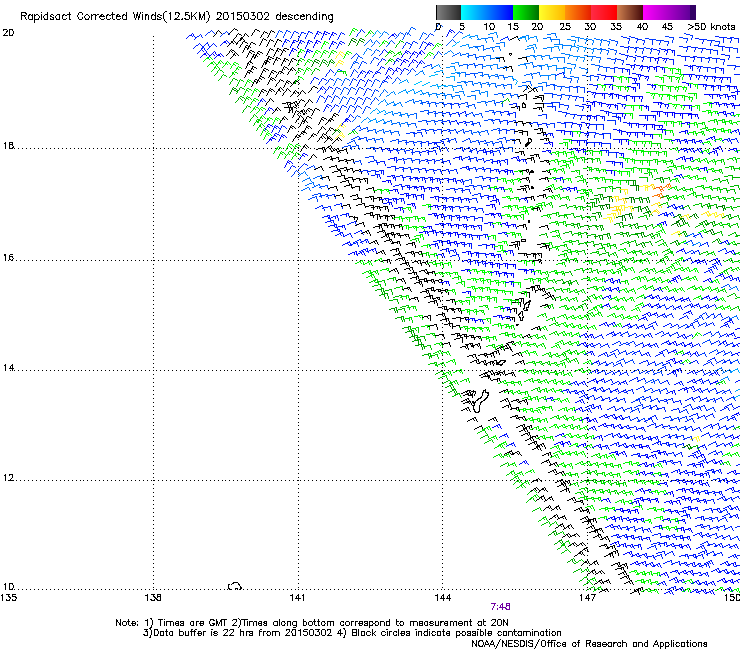Click the Guam island outline near 13.5N
The image size is (740, 650).
[480, 401]
